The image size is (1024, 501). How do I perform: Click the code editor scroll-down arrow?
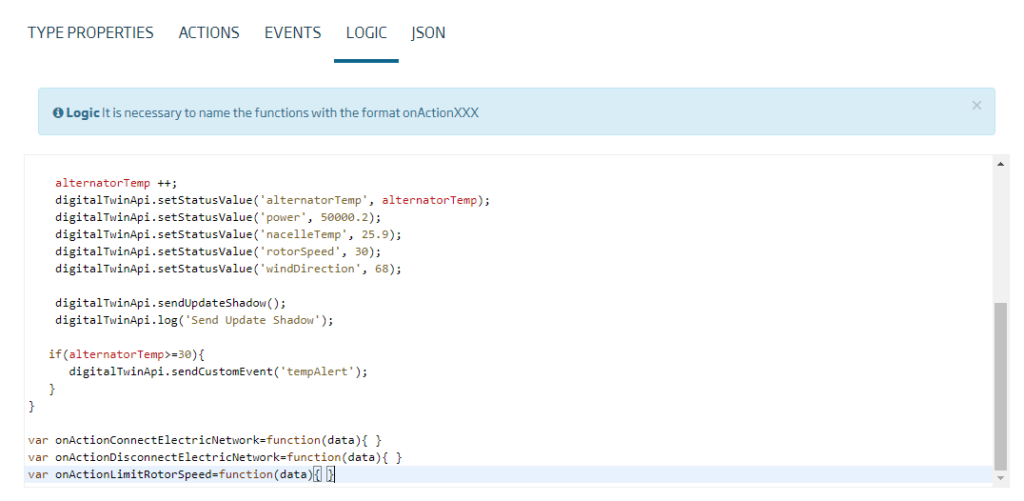tap(1000, 478)
